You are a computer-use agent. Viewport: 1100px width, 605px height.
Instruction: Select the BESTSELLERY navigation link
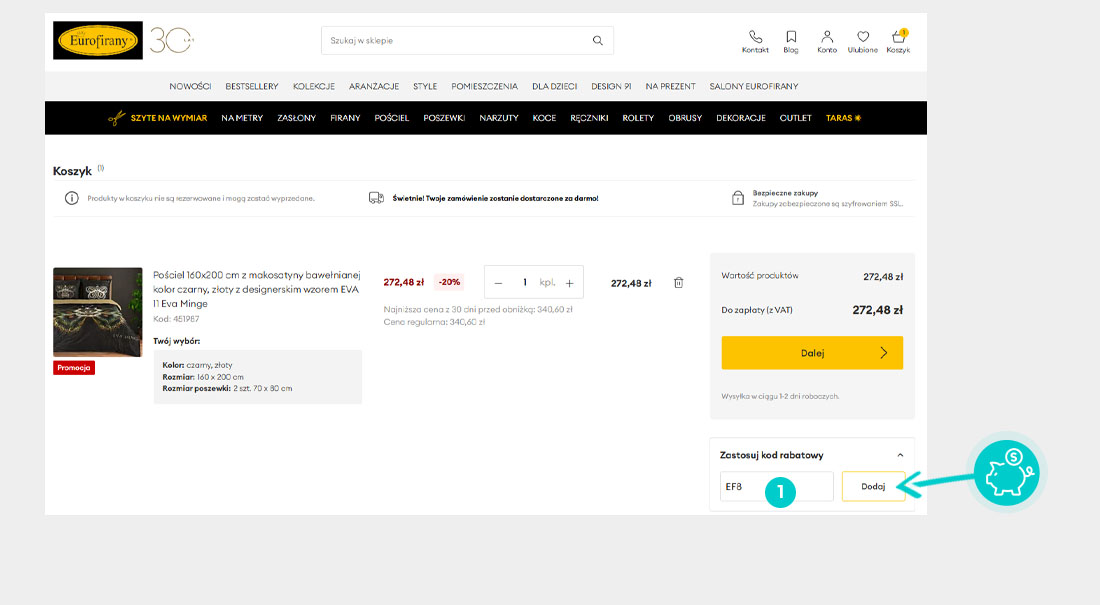click(252, 86)
